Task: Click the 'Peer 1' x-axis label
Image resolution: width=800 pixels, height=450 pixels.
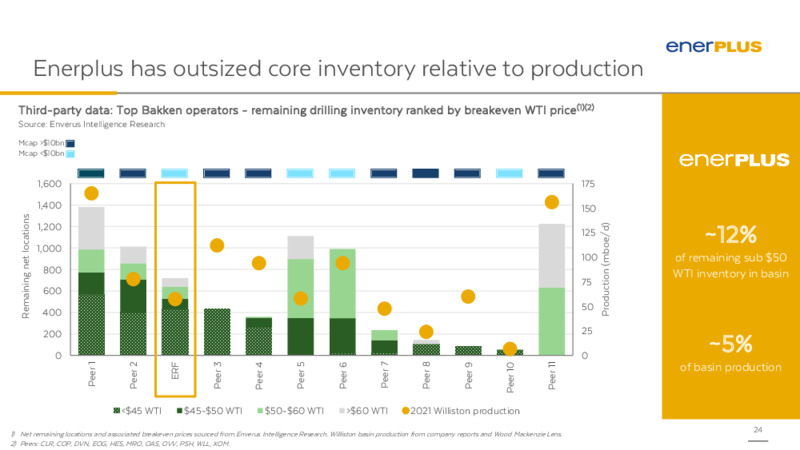Action: [x=91, y=374]
